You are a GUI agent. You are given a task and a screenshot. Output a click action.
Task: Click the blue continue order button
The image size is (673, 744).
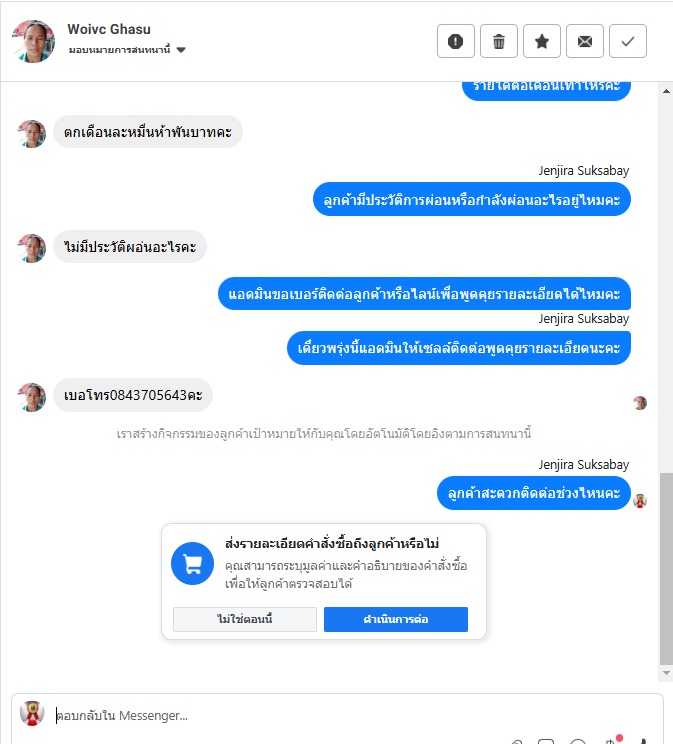(x=396, y=619)
